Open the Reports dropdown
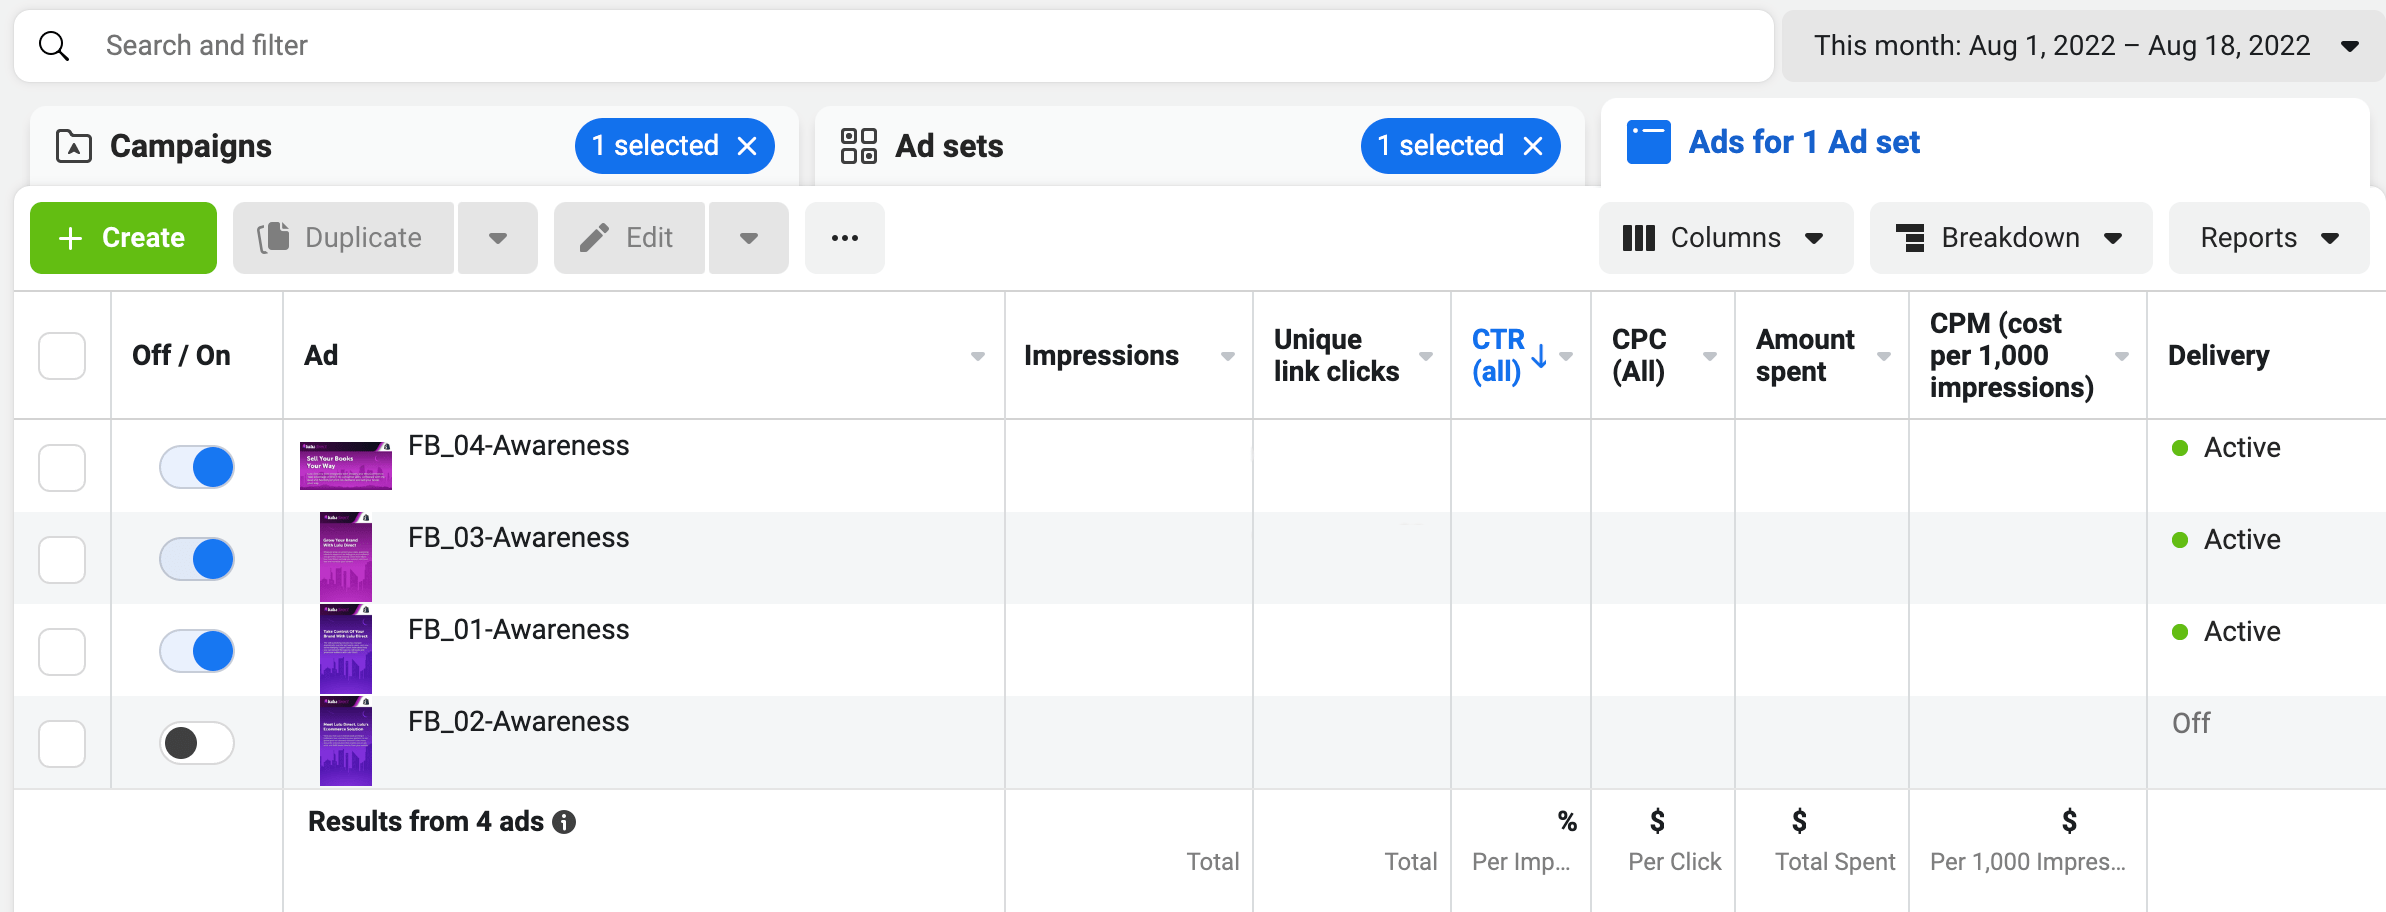This screenshot has height=912, width=2386. click(x=2267, y=237)
